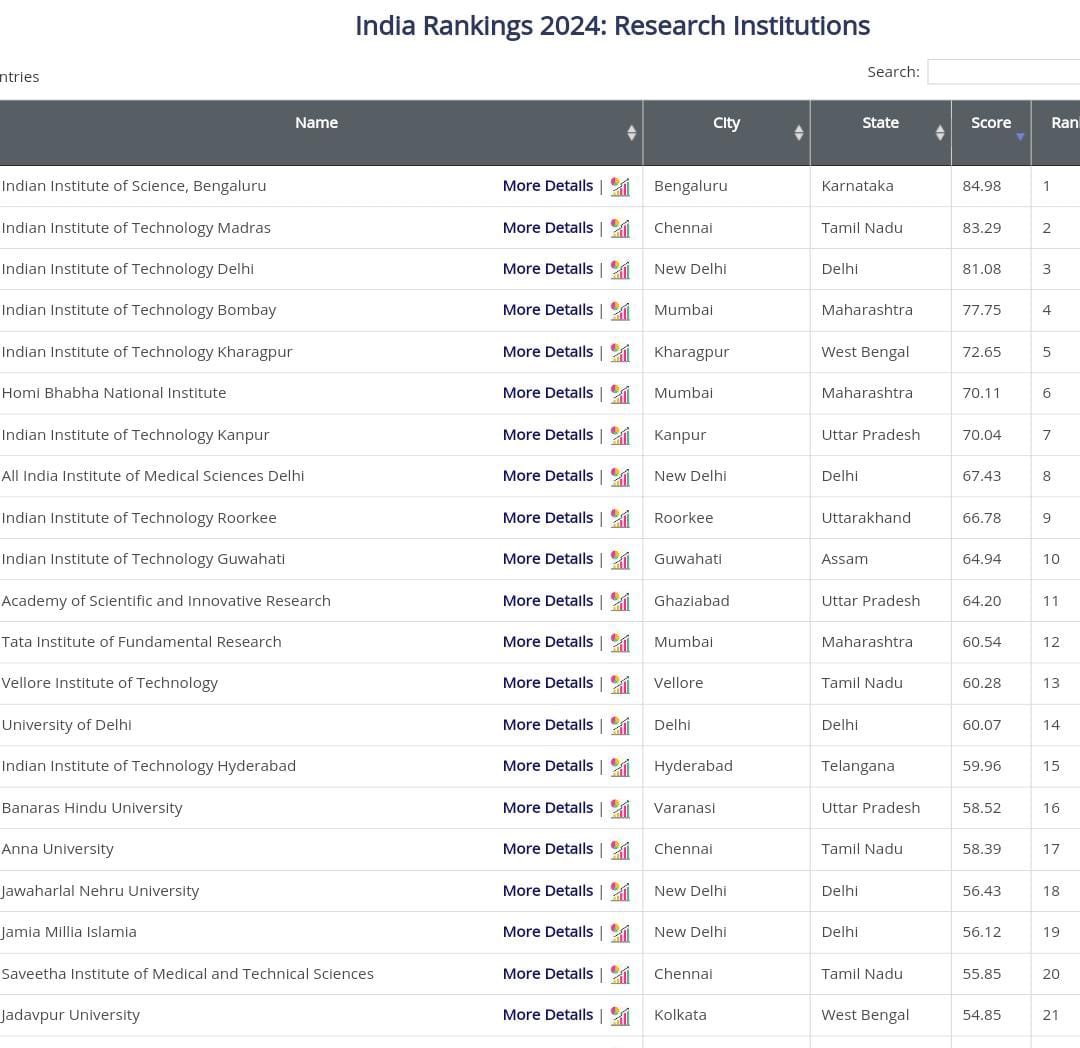Viewport: 1080px width, 1048px height.
Task: Open chart icon for IIT Bombay row
Action: click(x=620, y=311)
